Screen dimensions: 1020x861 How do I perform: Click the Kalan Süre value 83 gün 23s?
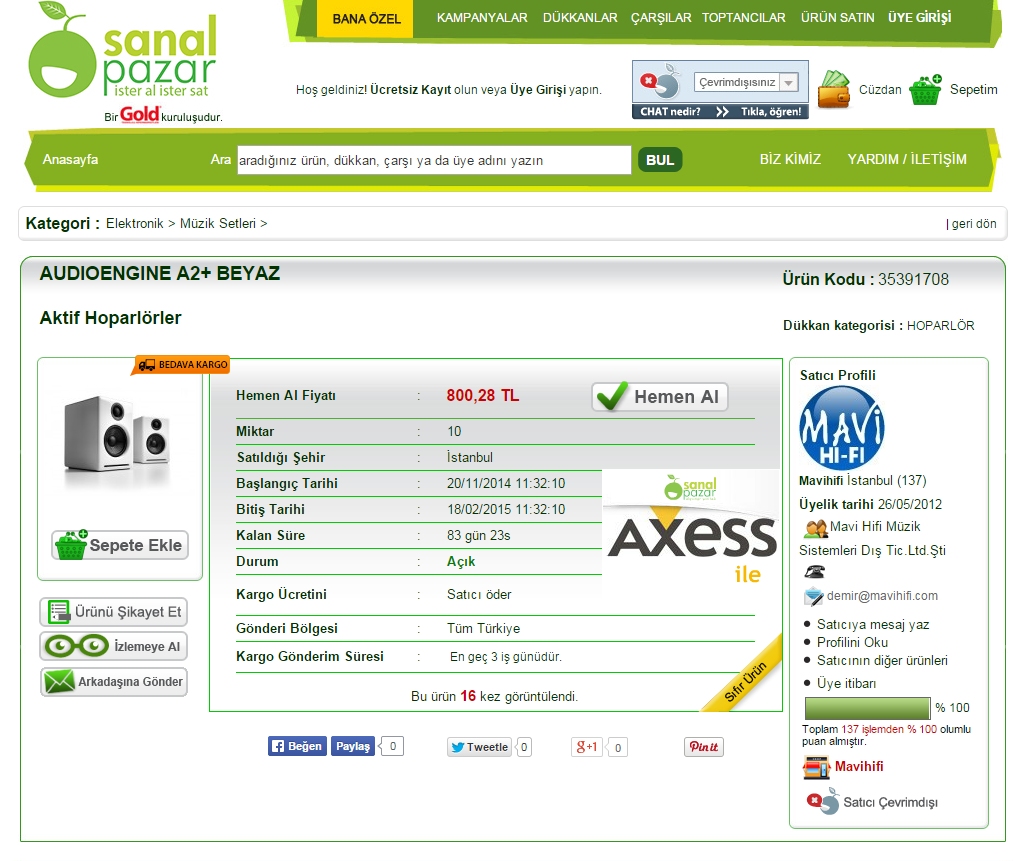point(479,536)
